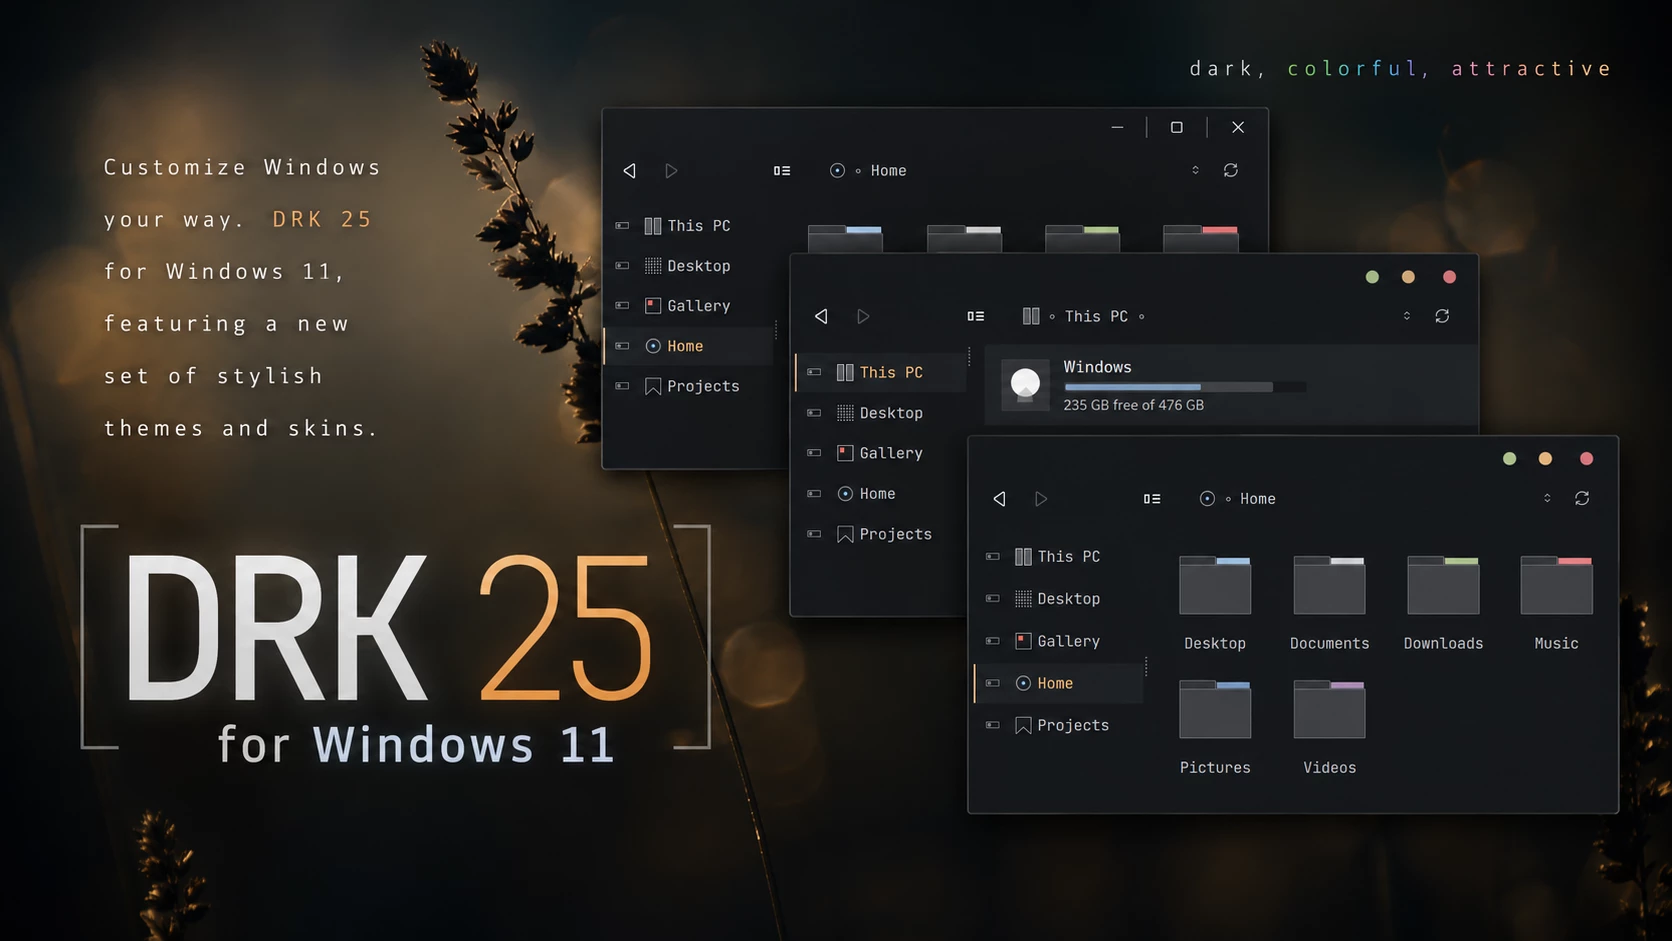Expand address history in front Home window
Image resolution: width=1672 pixels, height=941 pixels.
pos(1547,498)
